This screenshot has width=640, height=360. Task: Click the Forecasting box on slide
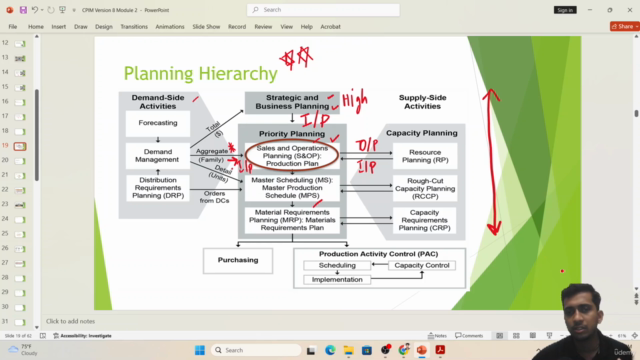click(x=158, y=123)
